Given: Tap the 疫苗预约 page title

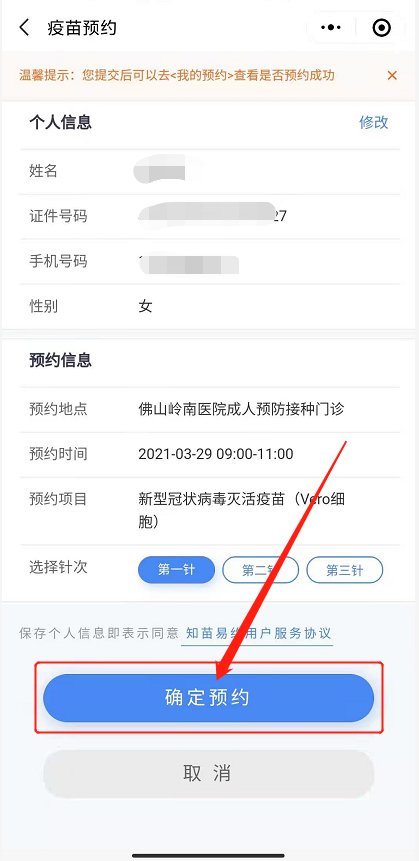Looking at the screenshot, I should (x=82, y=27).
